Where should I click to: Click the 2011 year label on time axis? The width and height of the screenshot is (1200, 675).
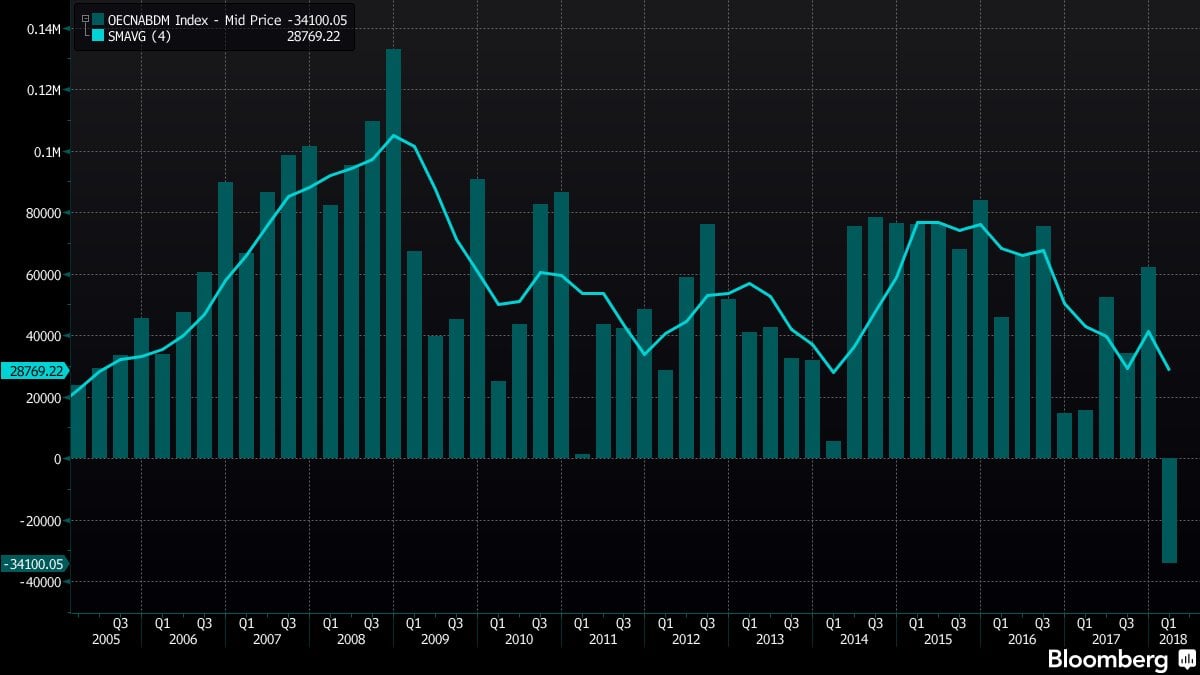[602, 638]
